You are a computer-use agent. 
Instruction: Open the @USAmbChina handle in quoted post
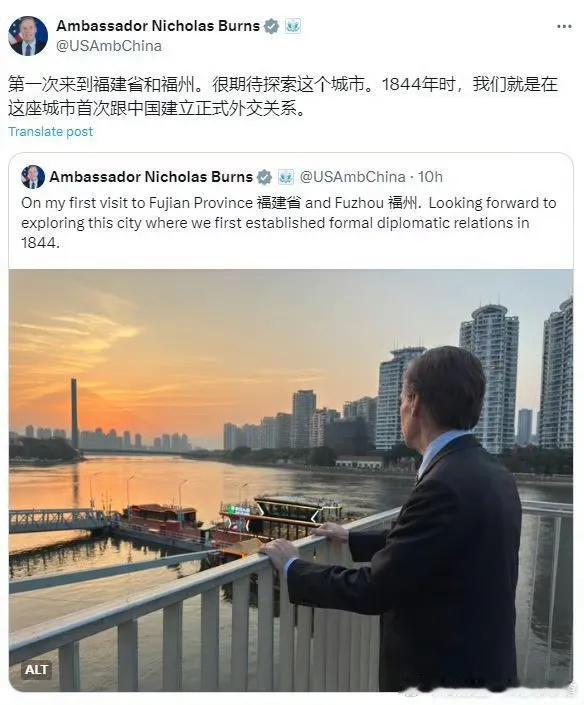[352, 177]
